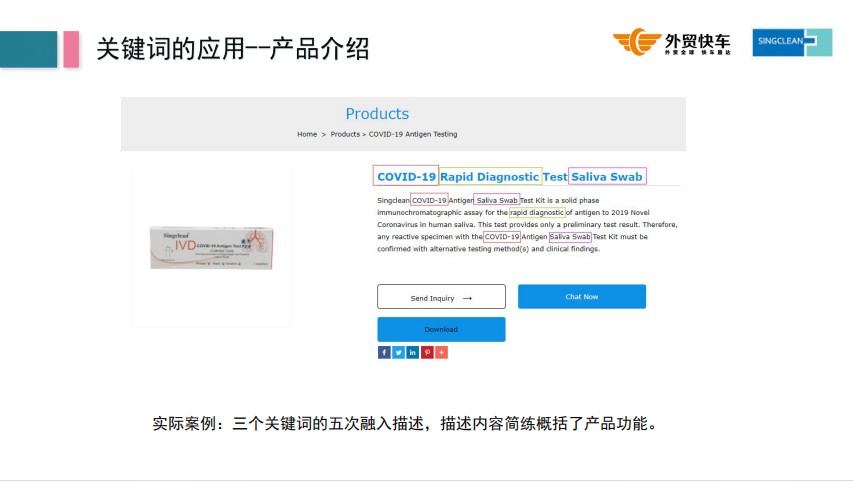The image size is (853, 481).
Task: Select COVID-19 Antigen Testing breadcrumb
Action: click(413, 134)
